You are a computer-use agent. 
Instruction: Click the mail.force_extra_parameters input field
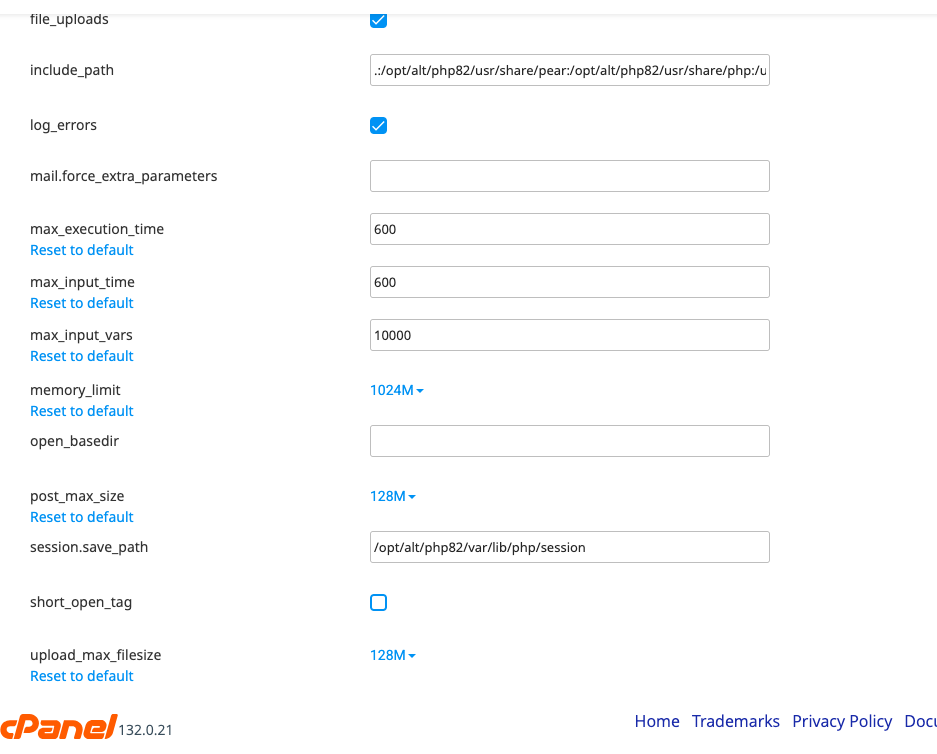(569, 176)
